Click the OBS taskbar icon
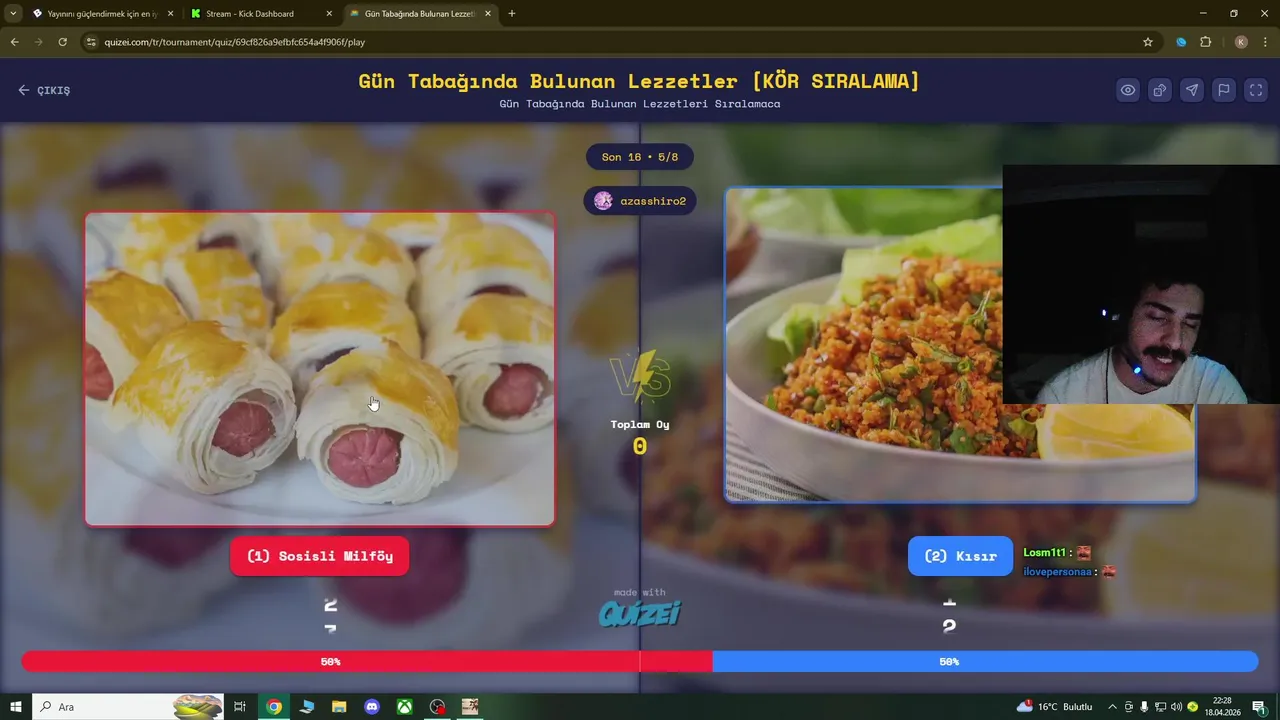Viewport: 1280px width, 720px height. (x=438, y=707)
